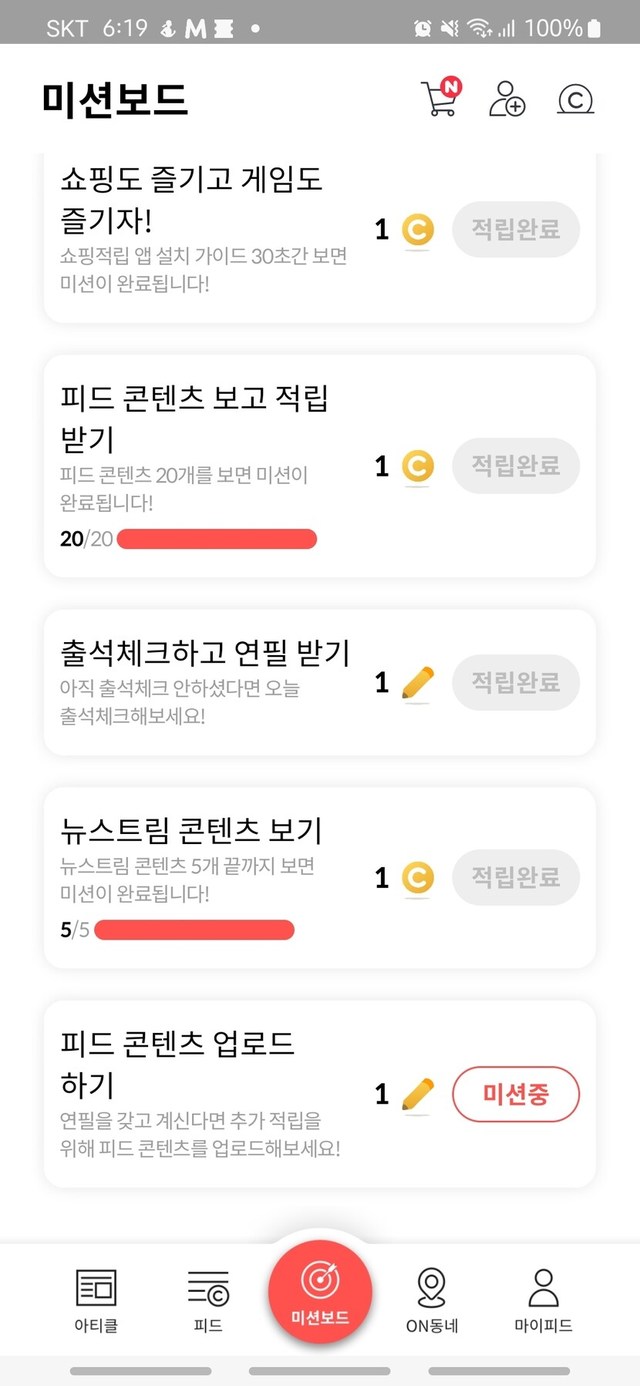
Task: Tap the pencil icon on 피드 콘텐츠 업로드 하기
Action: coord(417,1095)
